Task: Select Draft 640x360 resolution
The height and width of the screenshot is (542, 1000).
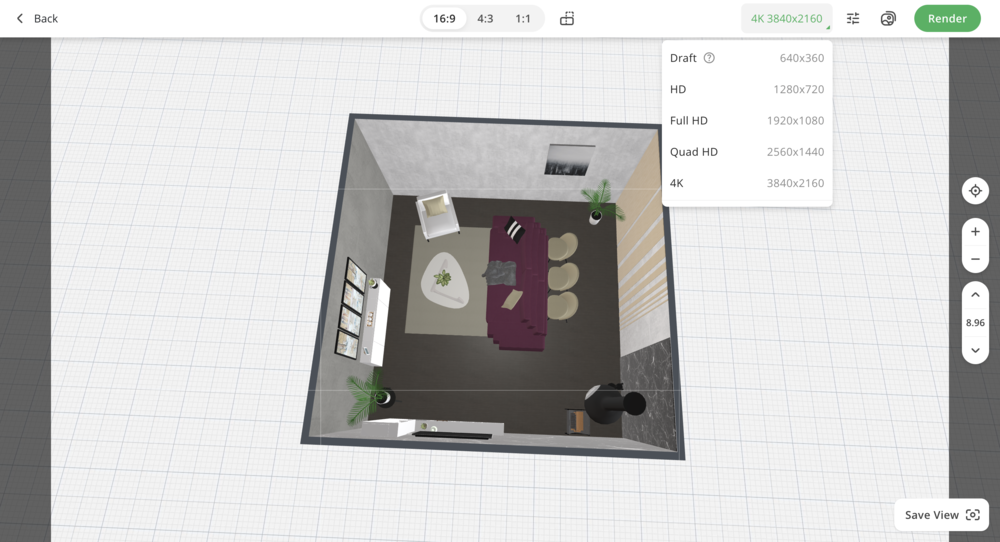Action: tap(747, 58)
